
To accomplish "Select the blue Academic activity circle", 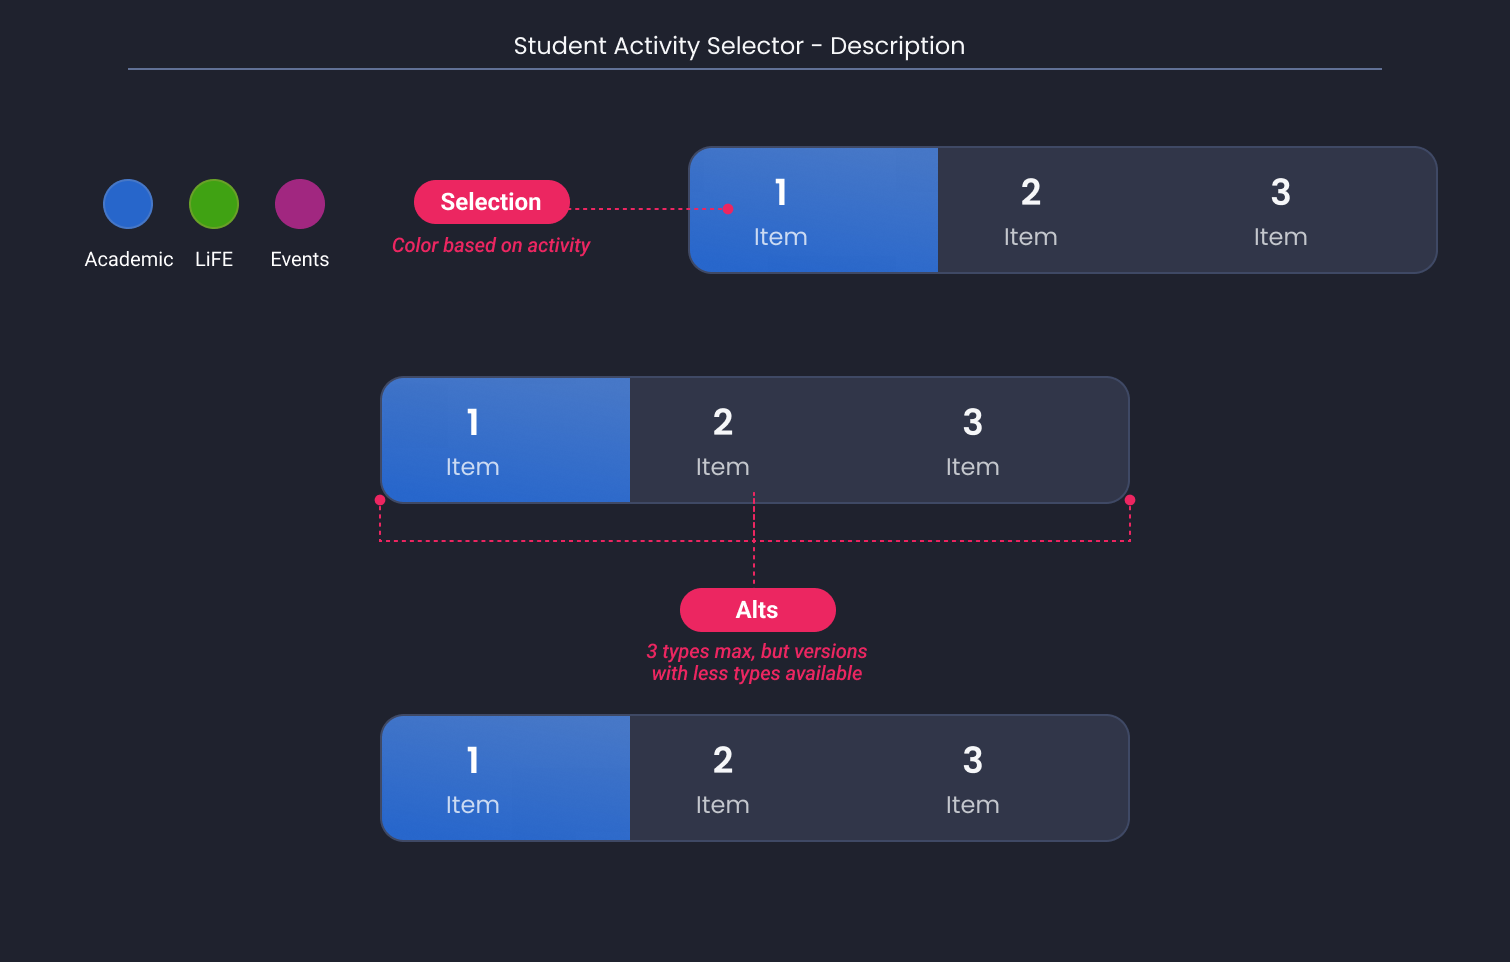I will [x=128, y=203].
